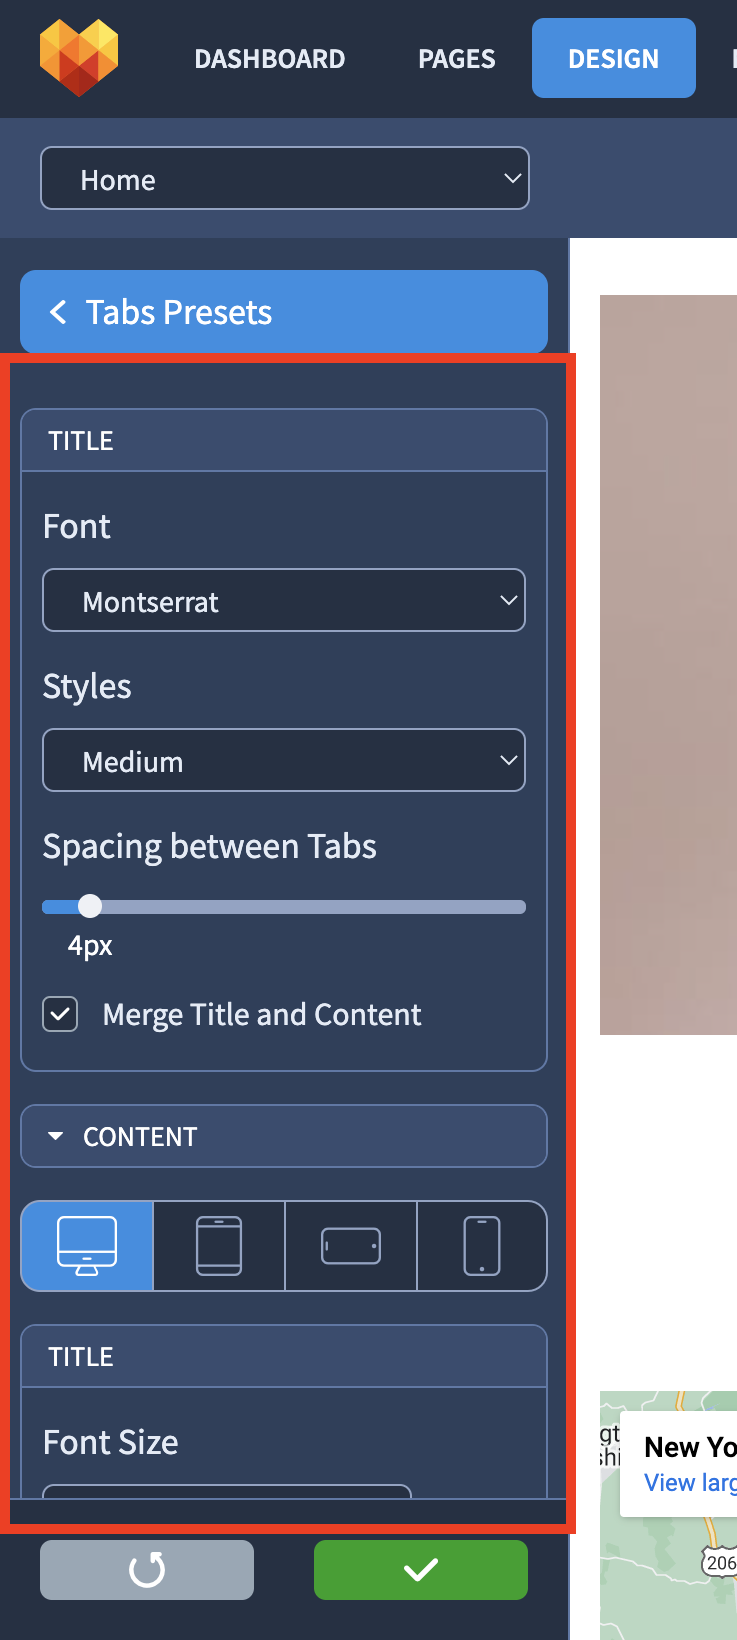Open the Home page dropdown
The width and height of the screenshot is (737, 1640).
(x=285, y=179)
